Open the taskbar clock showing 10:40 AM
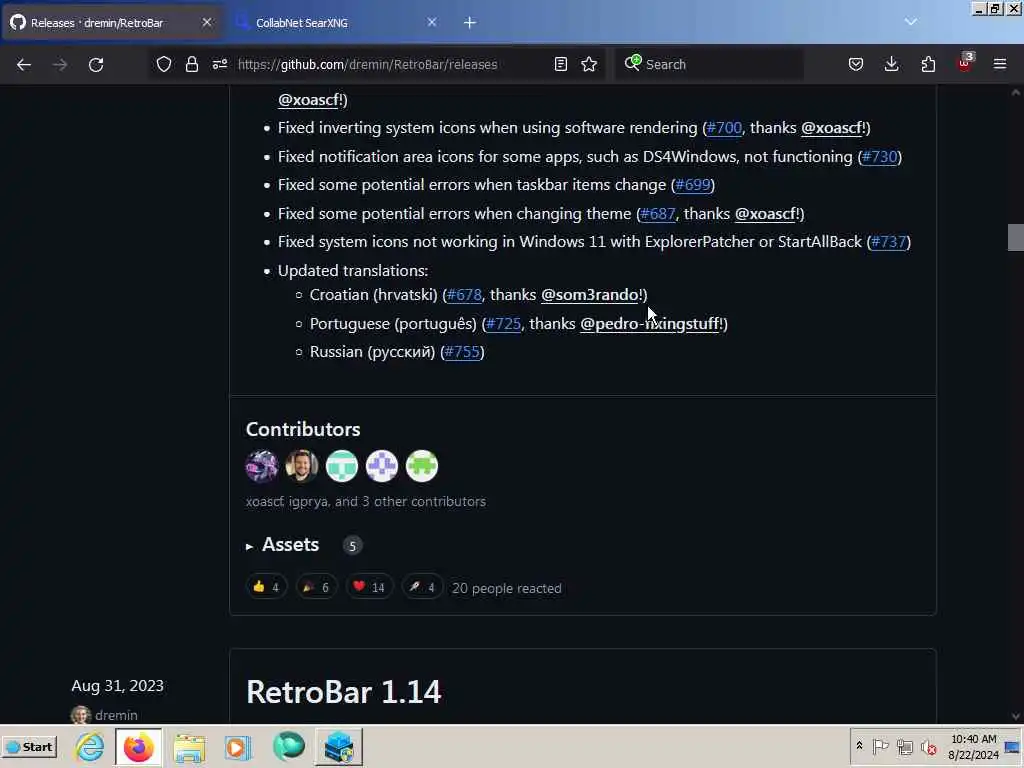The width and height of the screenshot is (1024, 768). (973, 746)
